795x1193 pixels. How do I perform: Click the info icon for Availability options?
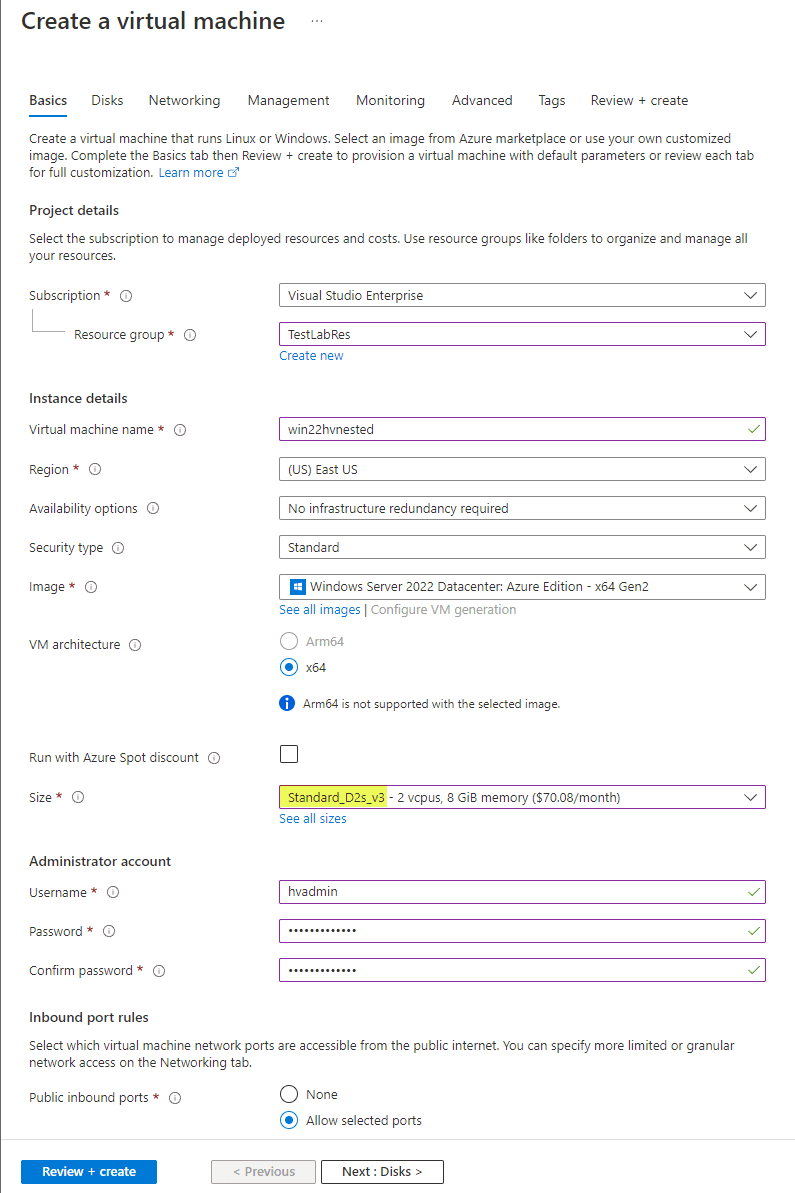coord(153,508)
